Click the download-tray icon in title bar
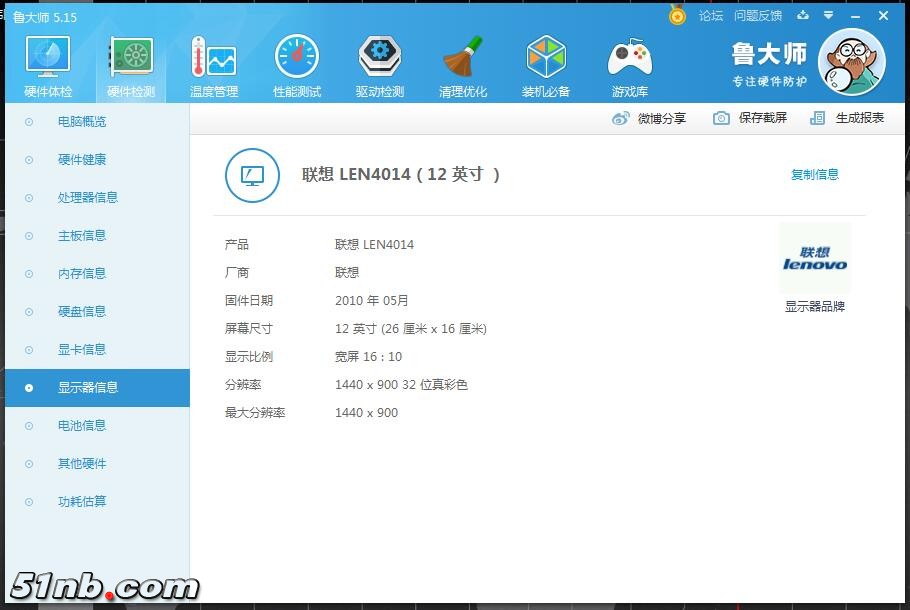Viewport: 910px width, 610px height. (x=803, y=16)
